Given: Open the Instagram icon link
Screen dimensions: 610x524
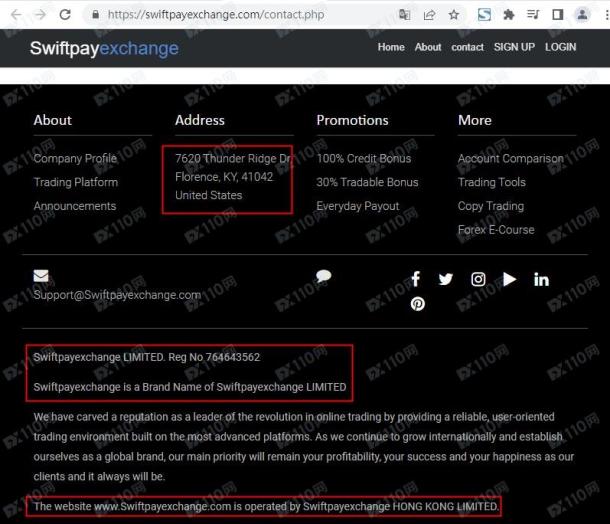Looking at the screenshot, I should tap(478, 279).
